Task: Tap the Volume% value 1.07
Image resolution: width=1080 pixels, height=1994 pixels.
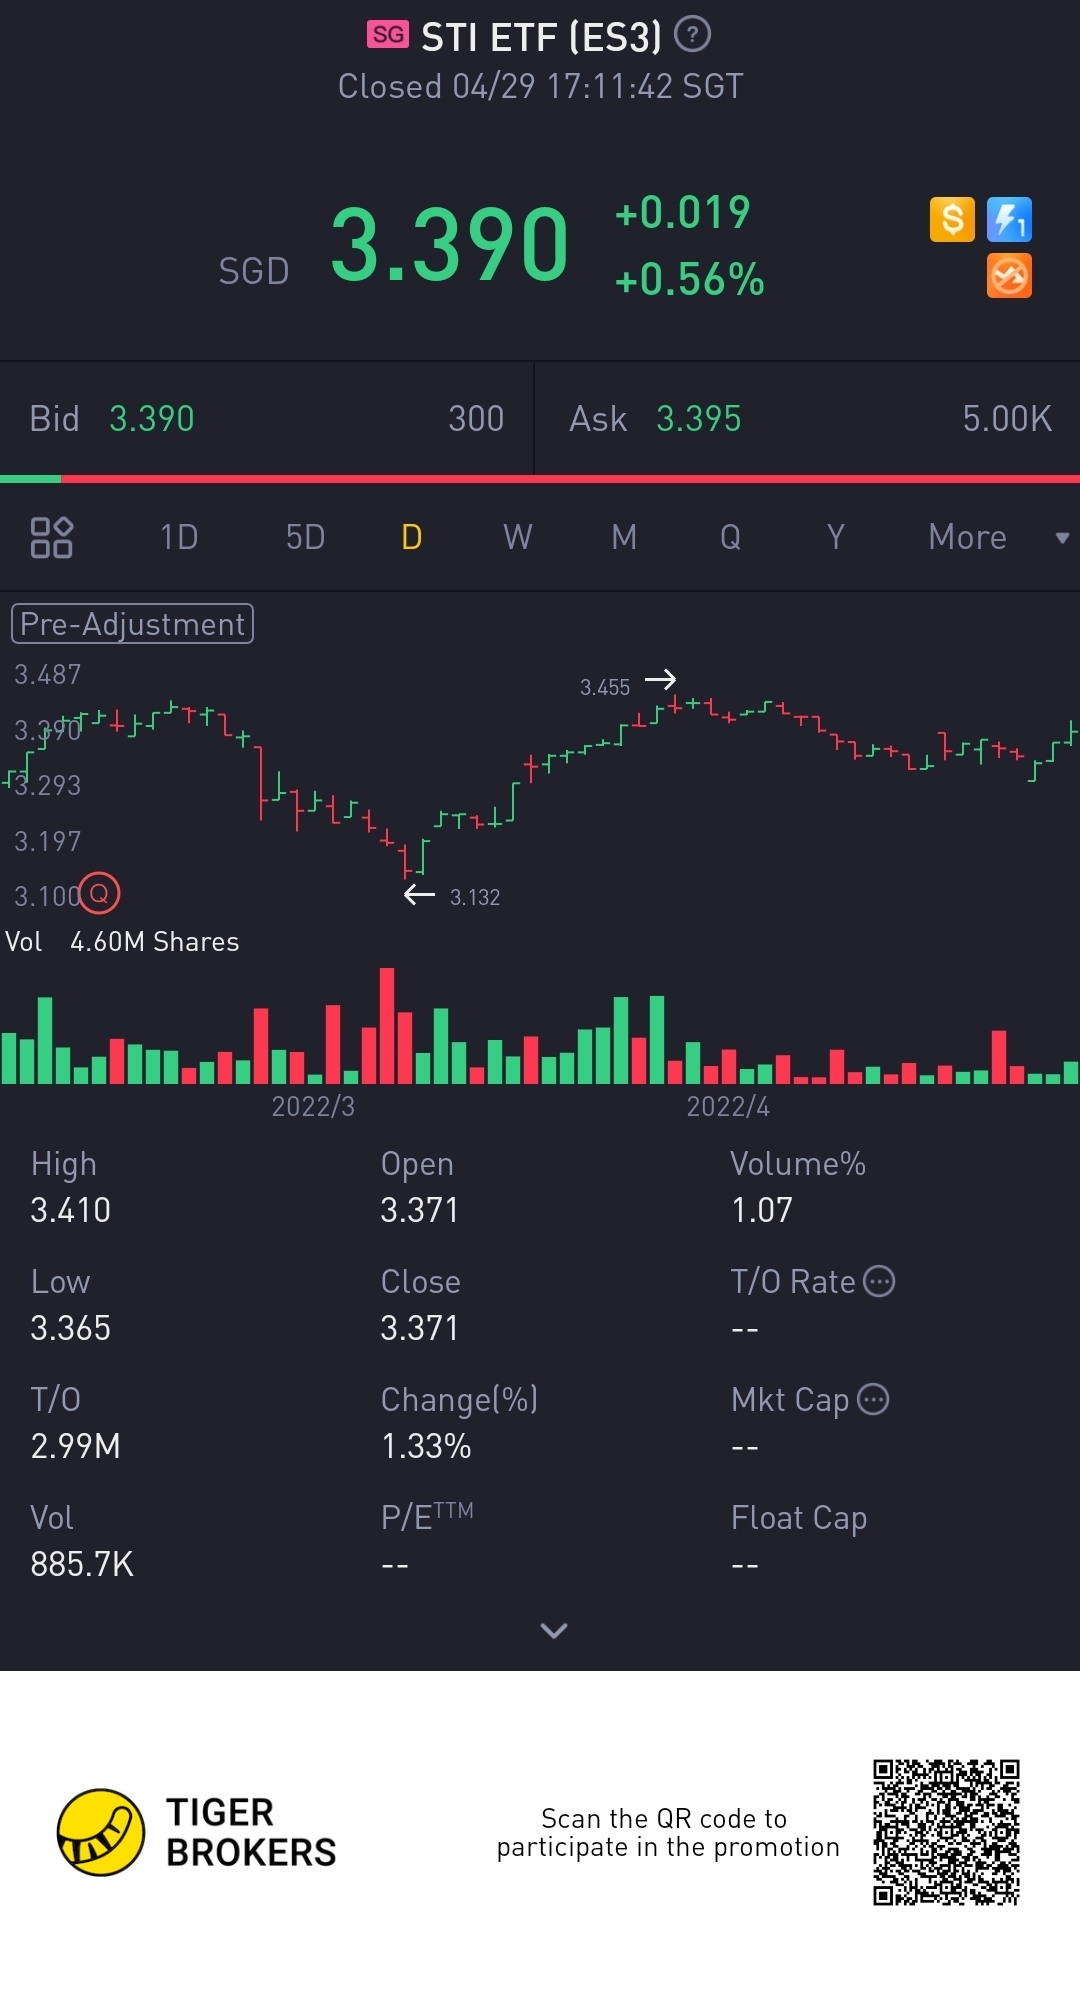Action: [x=762, y=1210]
